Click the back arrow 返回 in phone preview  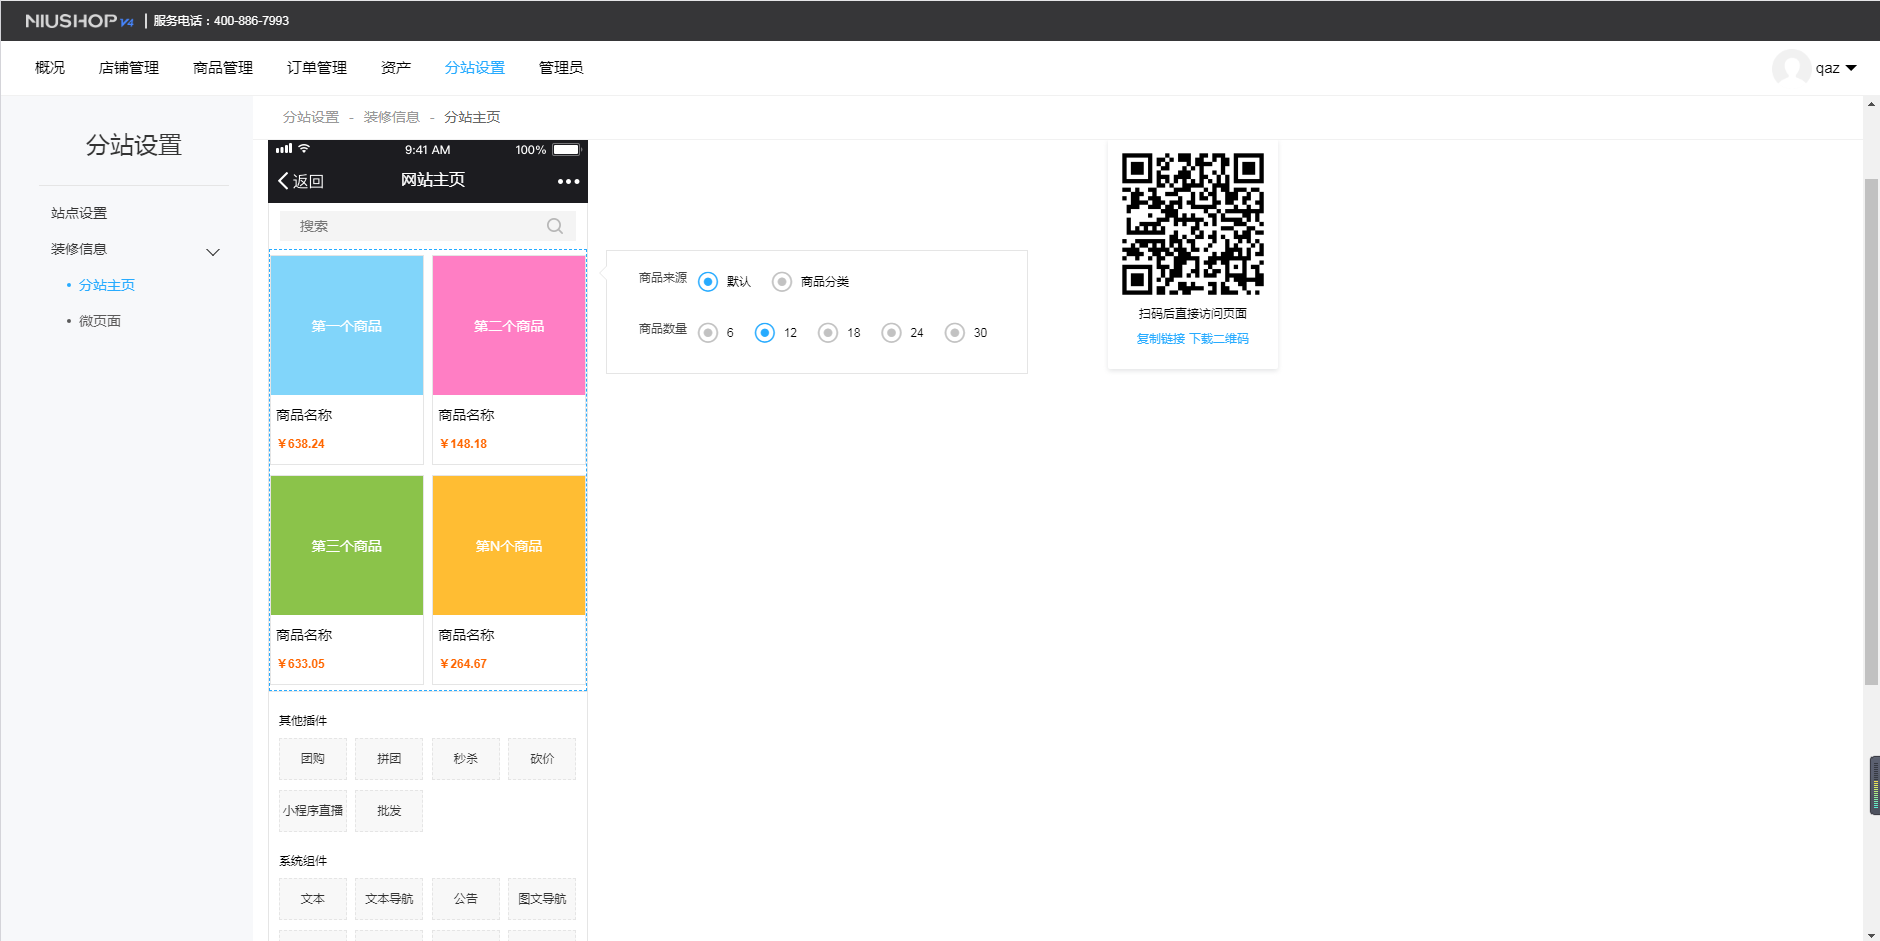point(300,181)
